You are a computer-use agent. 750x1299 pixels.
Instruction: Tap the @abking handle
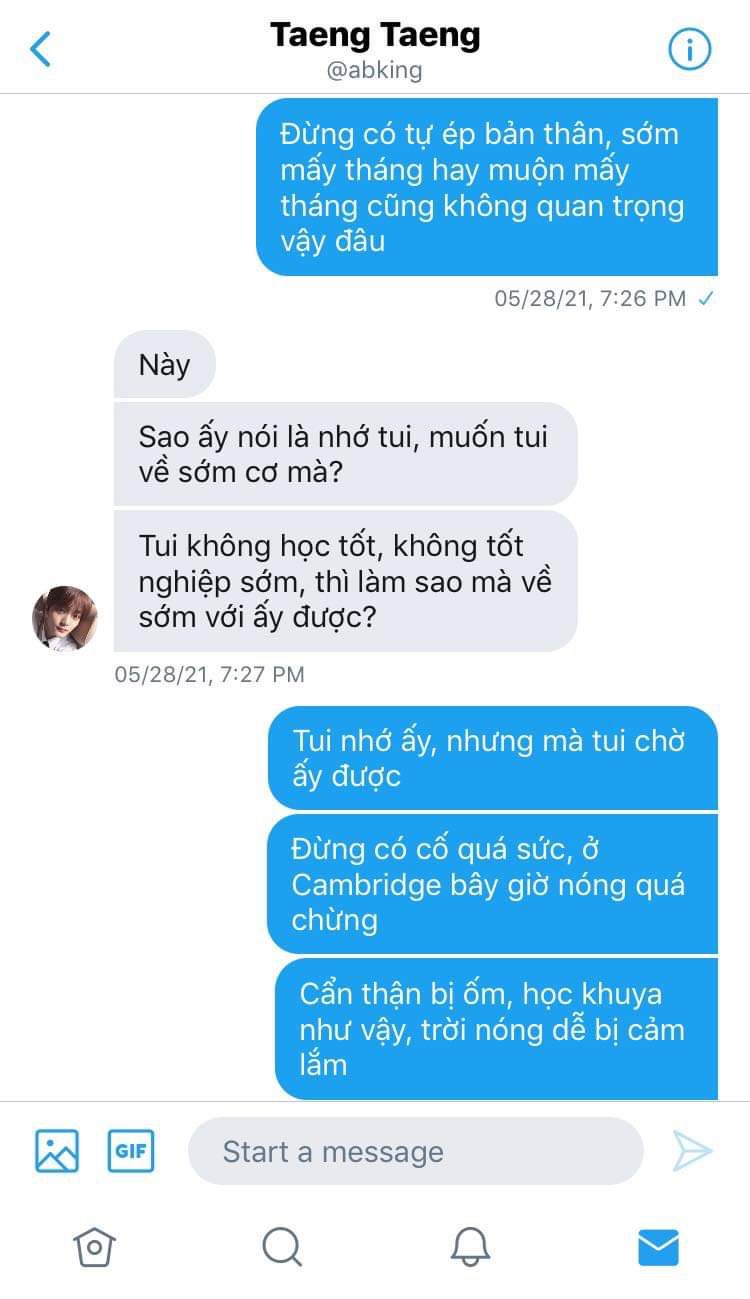coord(375,71)
